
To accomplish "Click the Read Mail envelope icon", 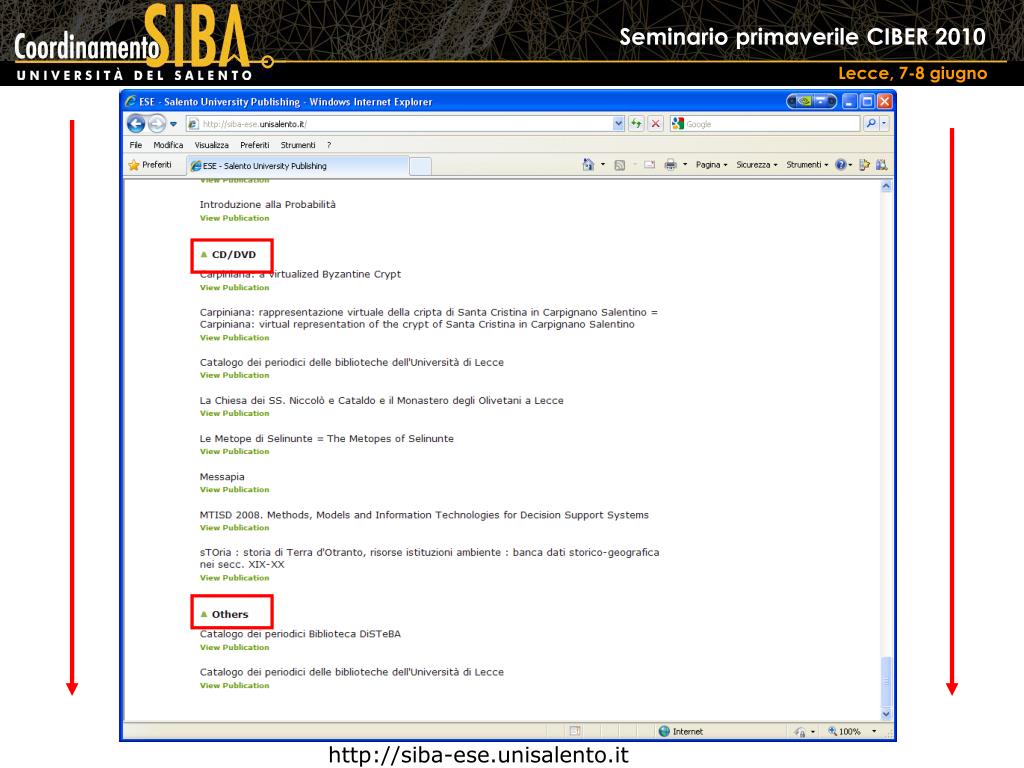I will pos(649,165).
